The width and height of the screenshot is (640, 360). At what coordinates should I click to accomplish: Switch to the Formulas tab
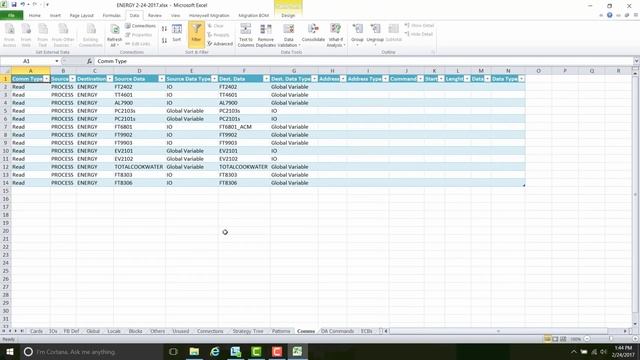pos(111,16)
